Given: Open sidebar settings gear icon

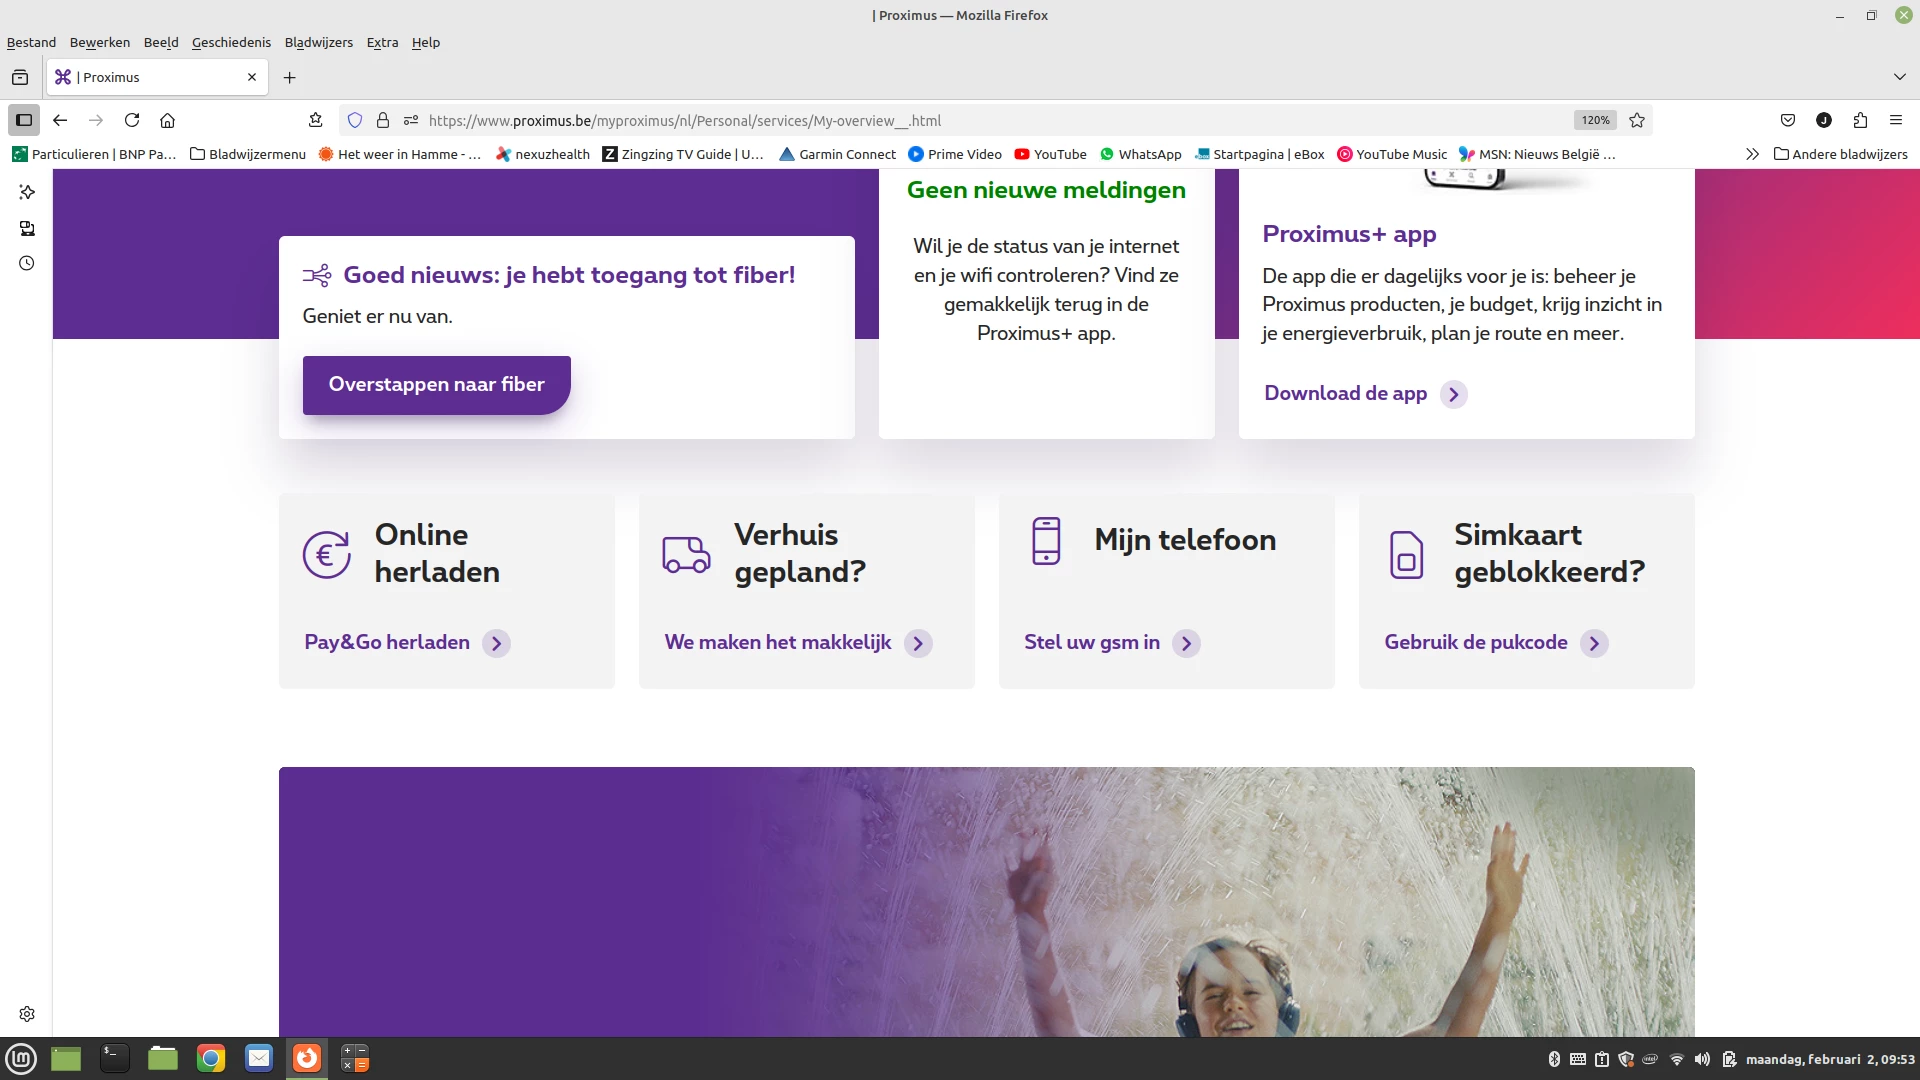Looking at the screenshot, I should 27,1014.
